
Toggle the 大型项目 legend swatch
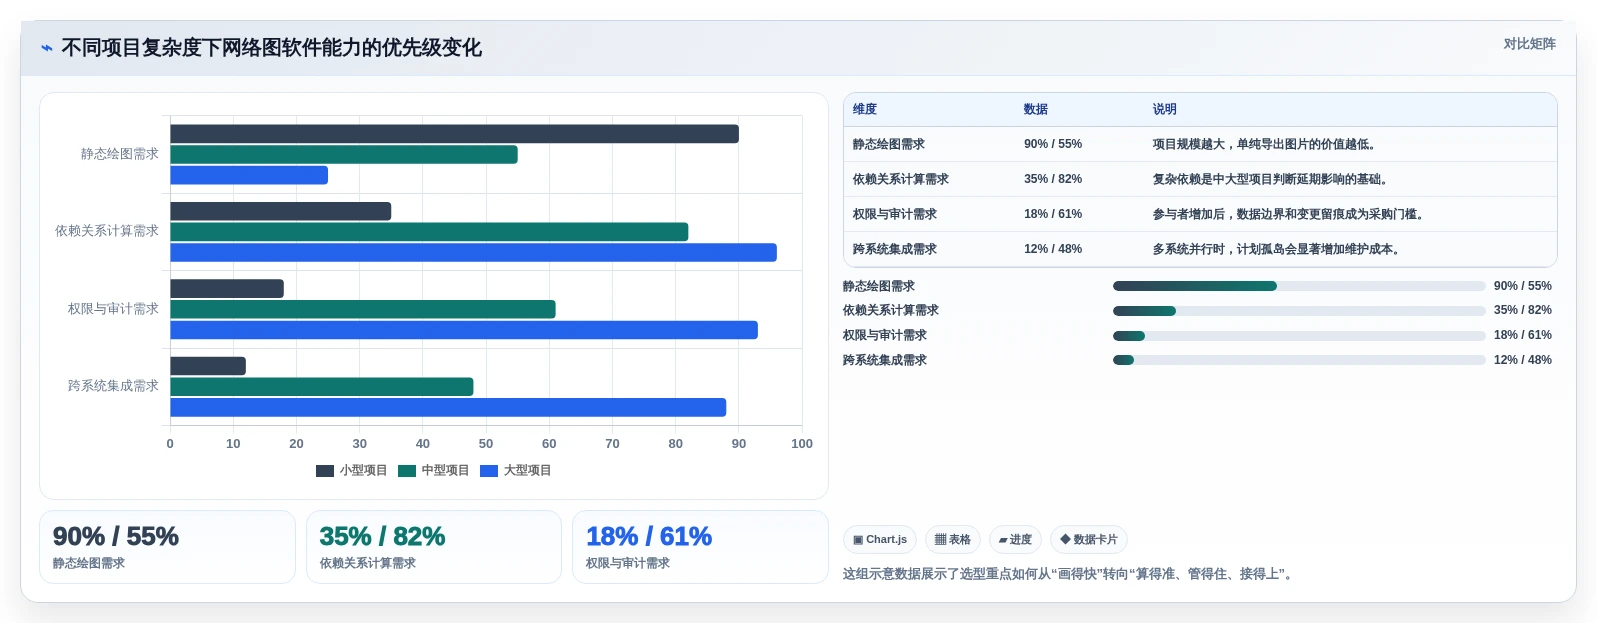(x=489, y=471)
